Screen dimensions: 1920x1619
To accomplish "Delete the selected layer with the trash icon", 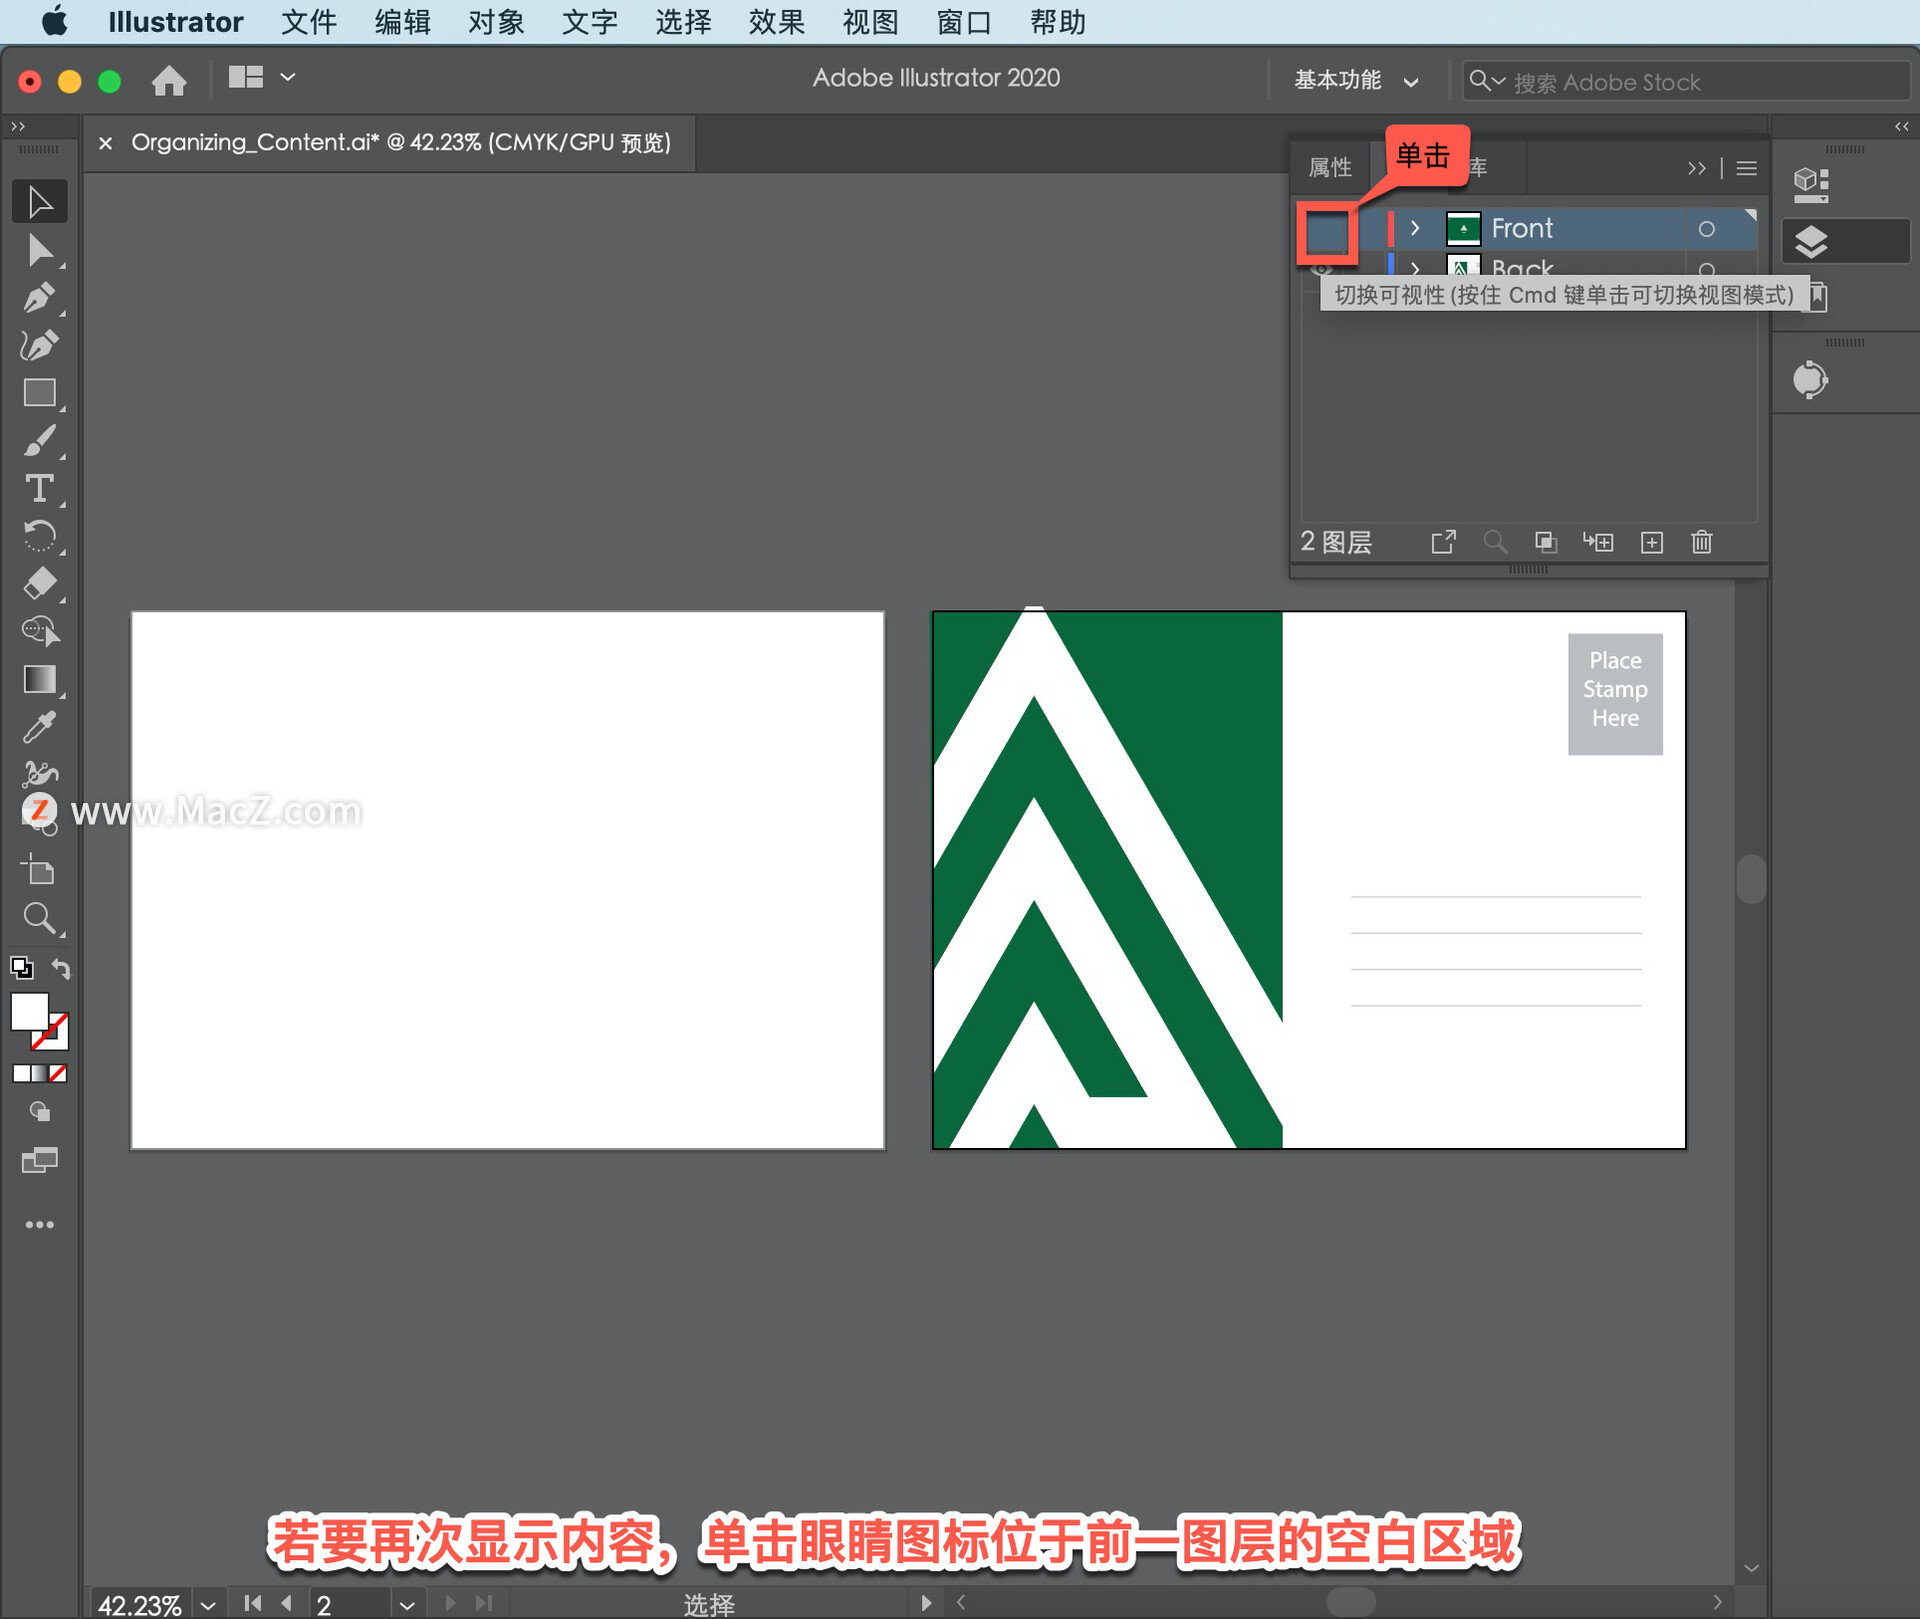I will [1701, 542].
